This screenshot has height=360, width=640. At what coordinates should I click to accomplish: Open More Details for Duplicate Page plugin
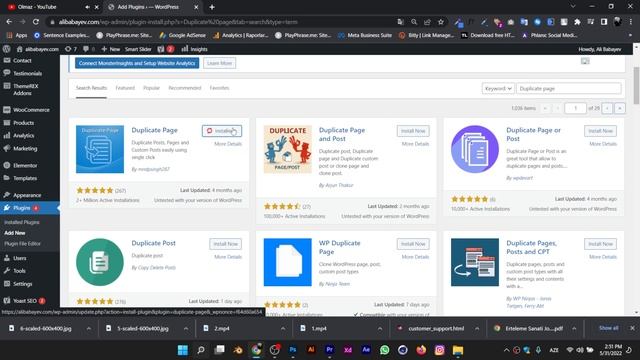point(228,144)
